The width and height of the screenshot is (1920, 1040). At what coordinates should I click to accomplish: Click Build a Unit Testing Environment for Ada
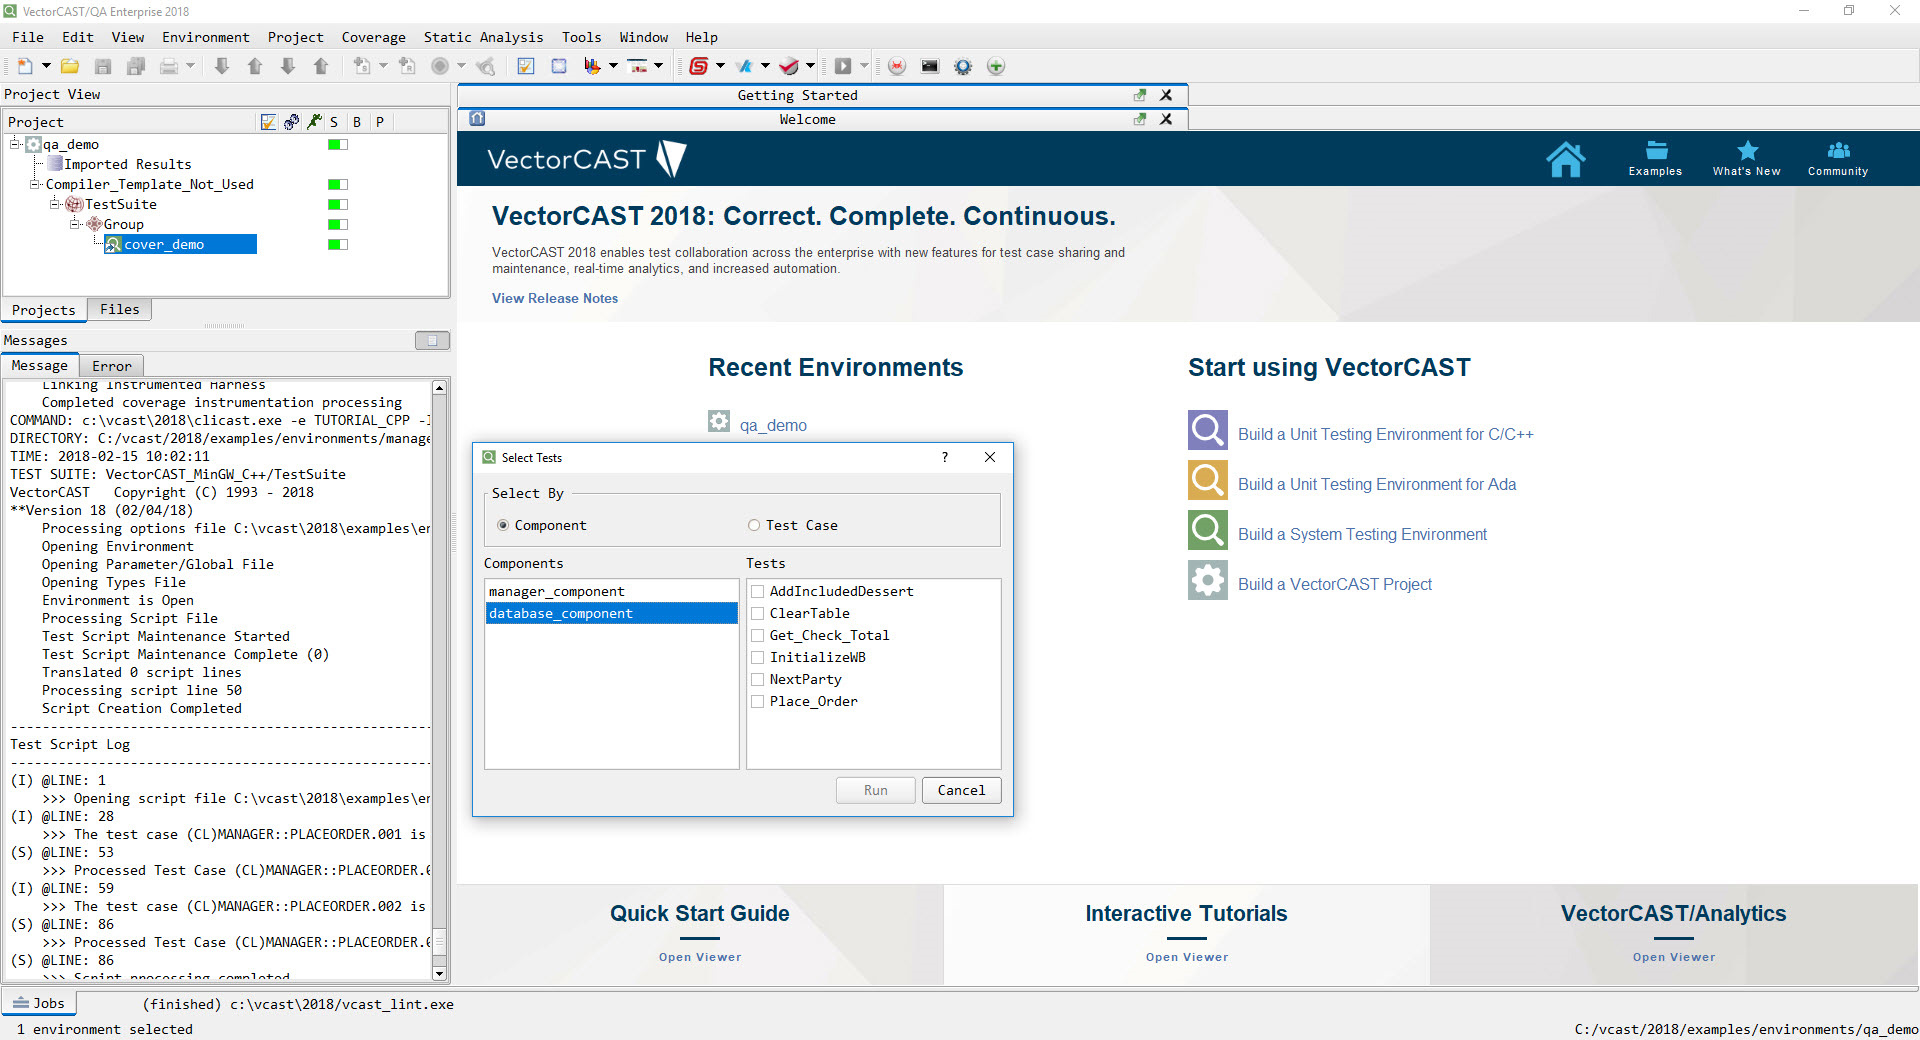tap(1377, 484)
